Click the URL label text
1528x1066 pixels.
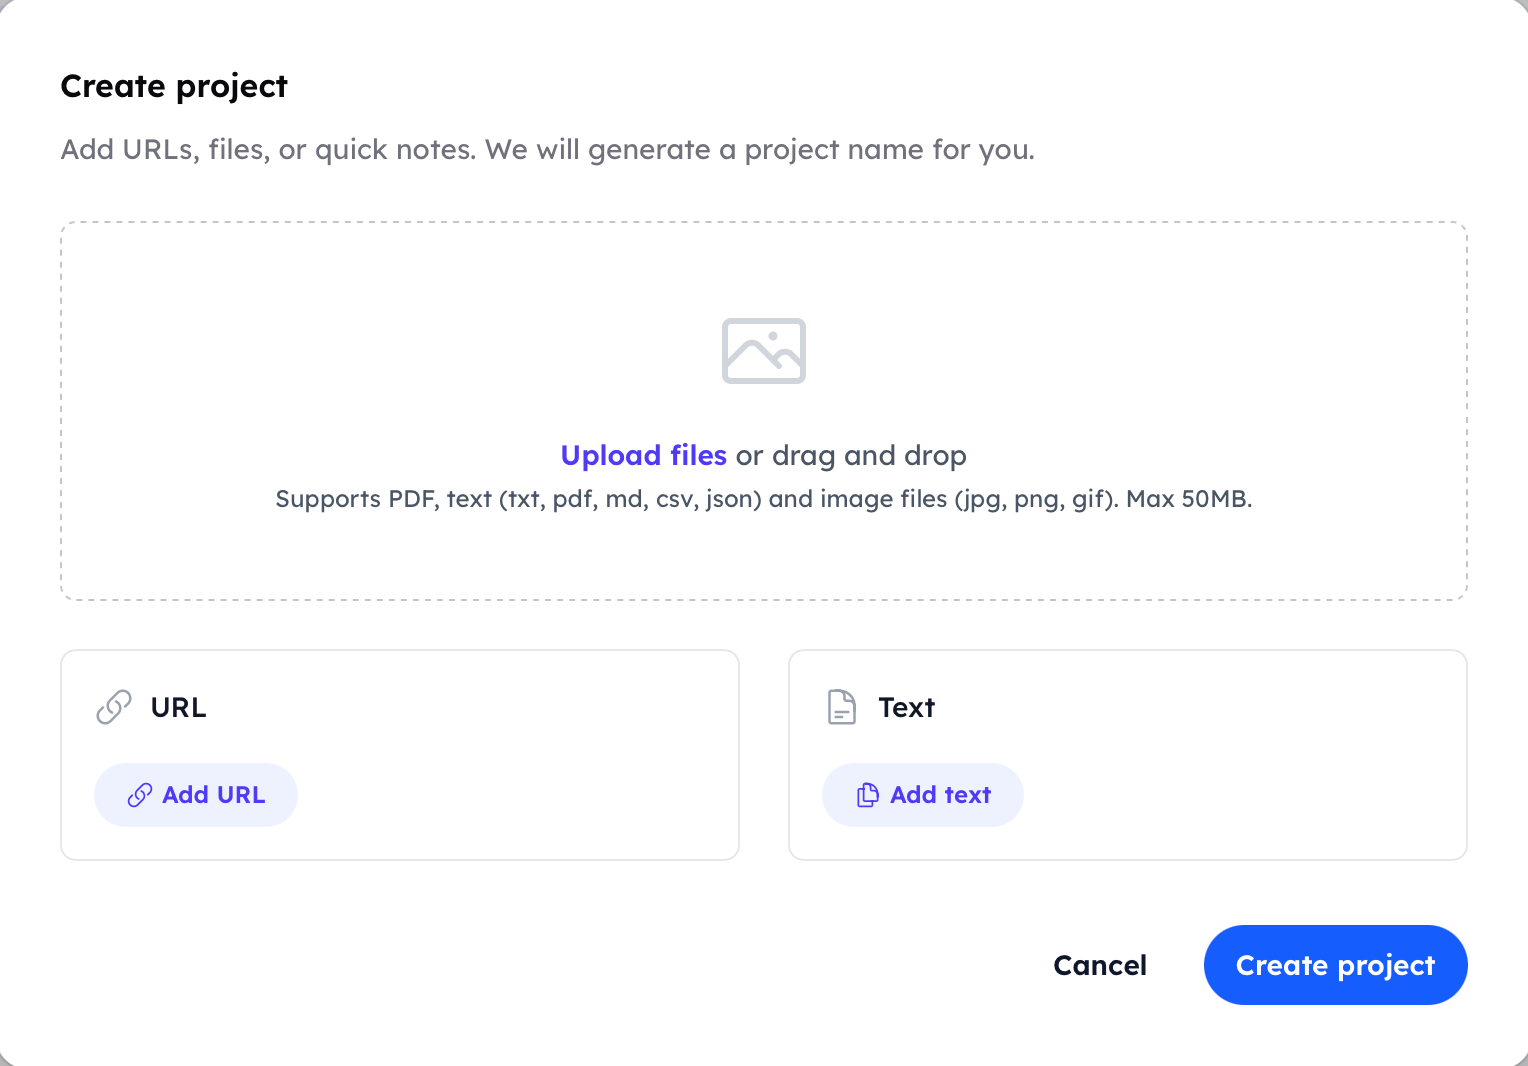click(x=178, y=707)
